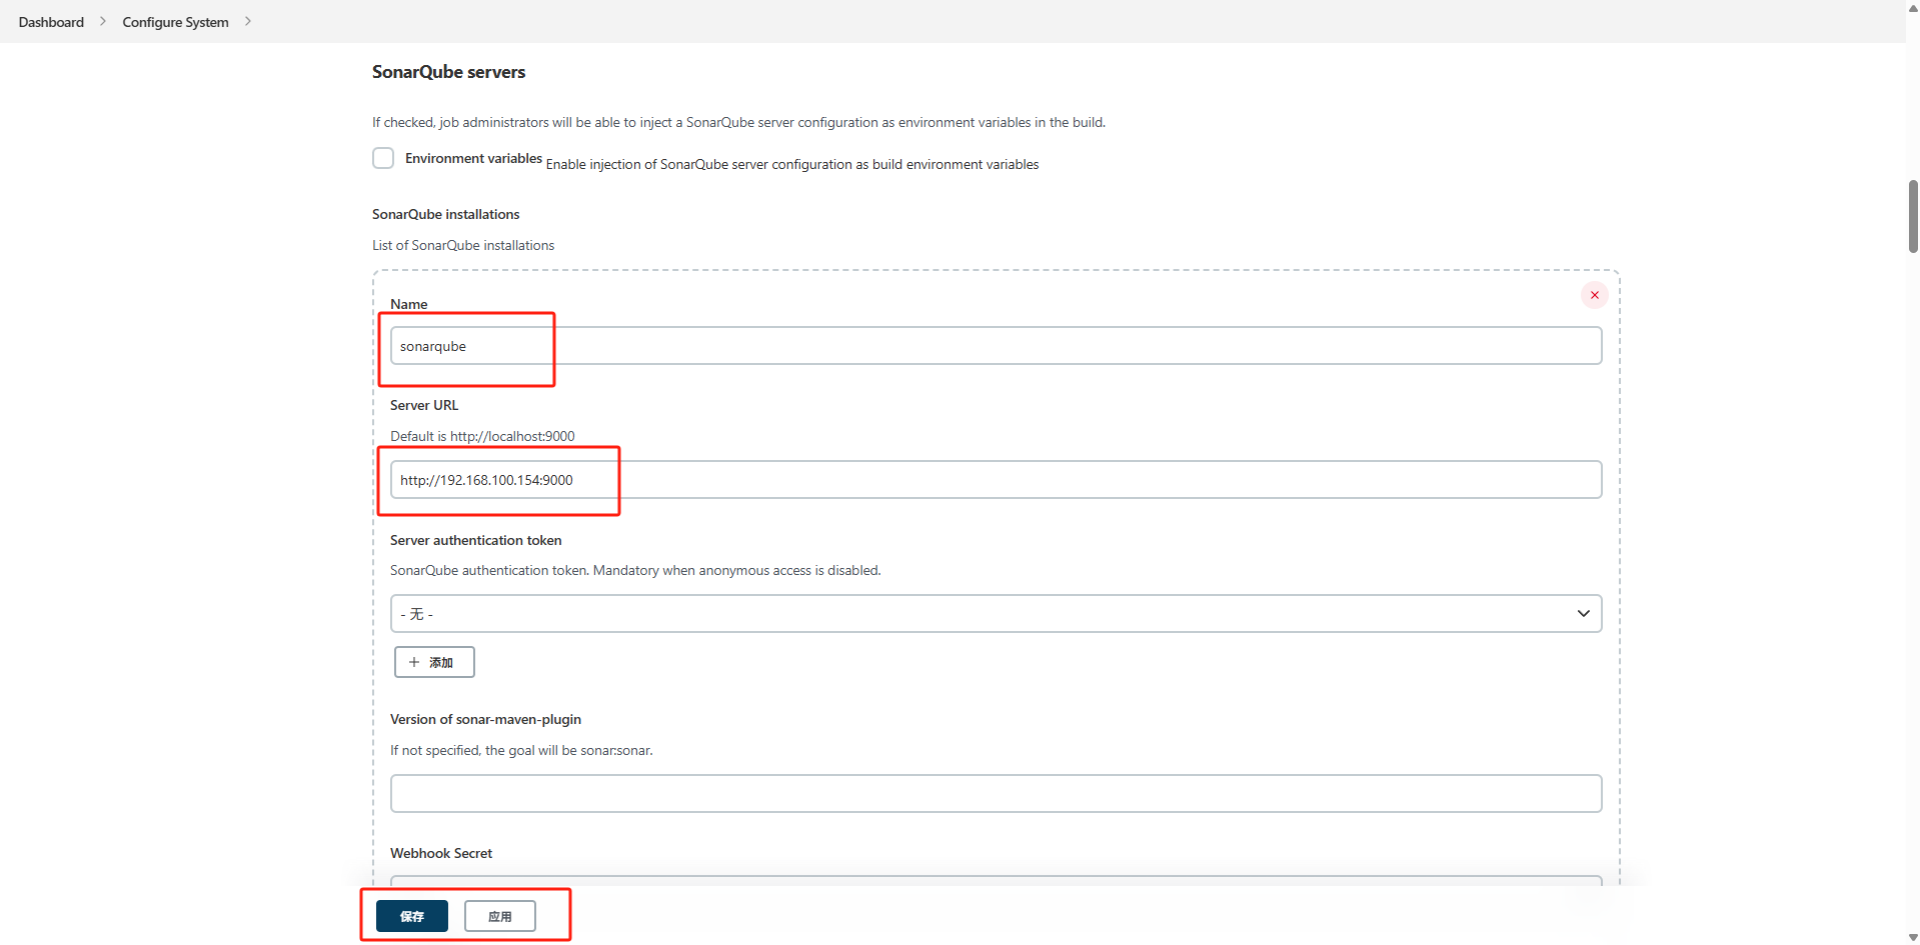Click 'Default is http://localhost:9000' hint text
The height and width of the screenshot is (945, 1920).
482,436
